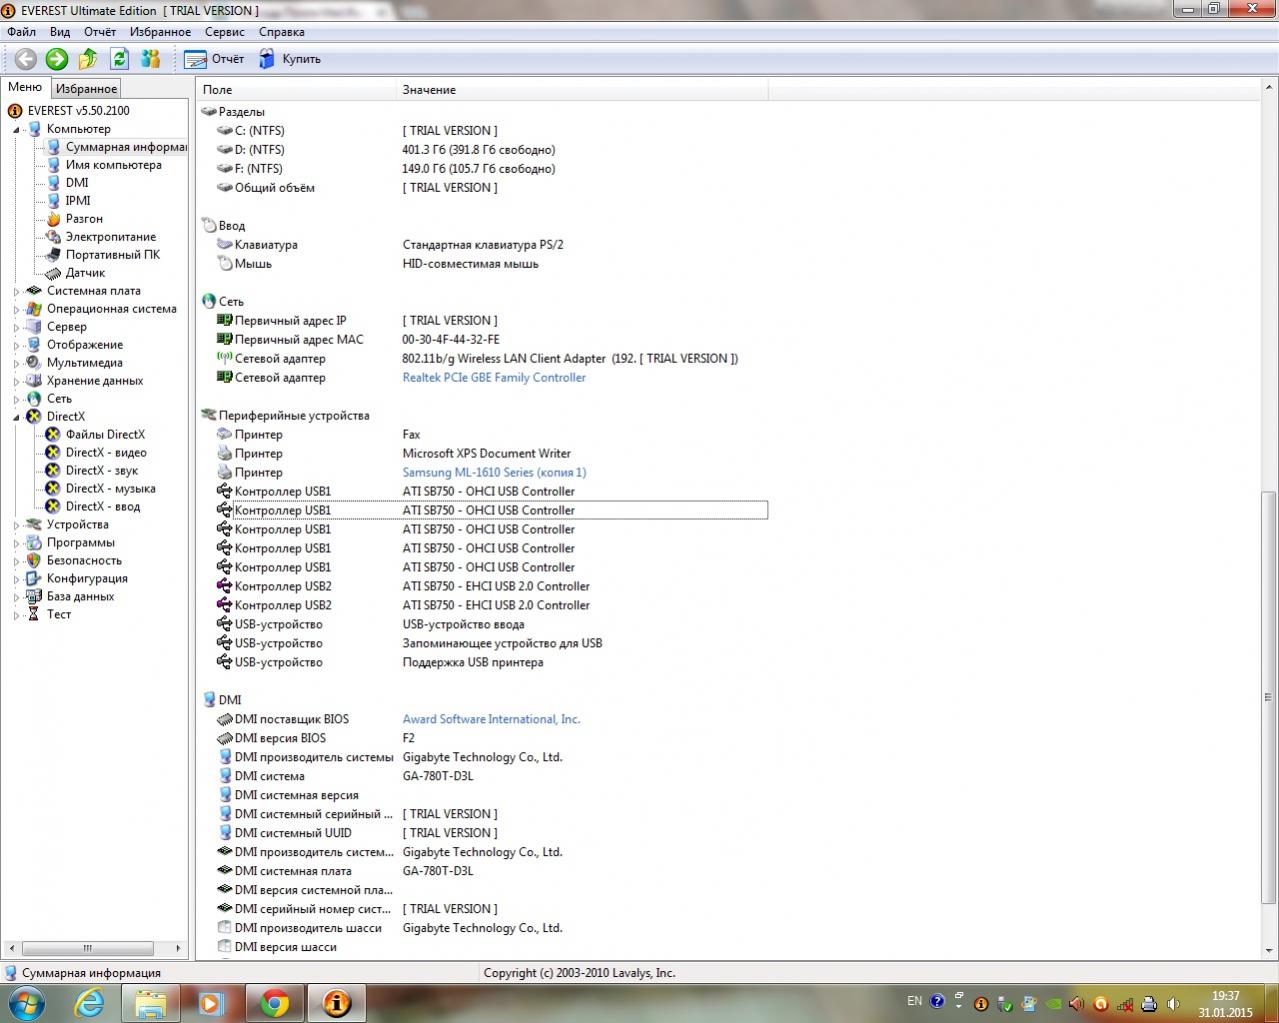Open Windows Explorer folder taskbar icon
1279x1023 pixels.
(151, 1003)
